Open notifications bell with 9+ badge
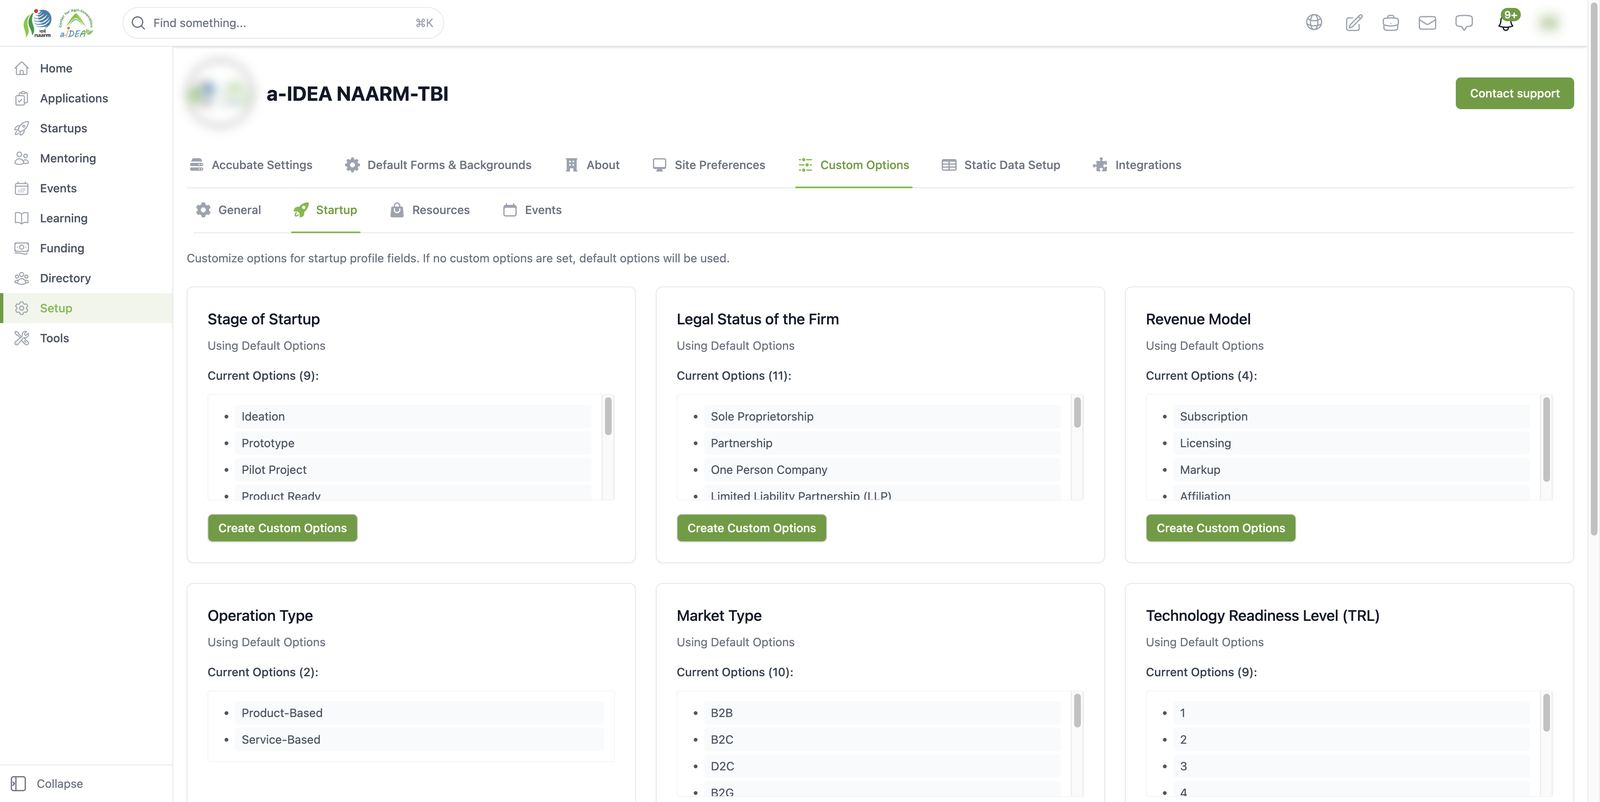Image resolution: width=1600 pixels, height=802 pixels. pos(1506,21)
